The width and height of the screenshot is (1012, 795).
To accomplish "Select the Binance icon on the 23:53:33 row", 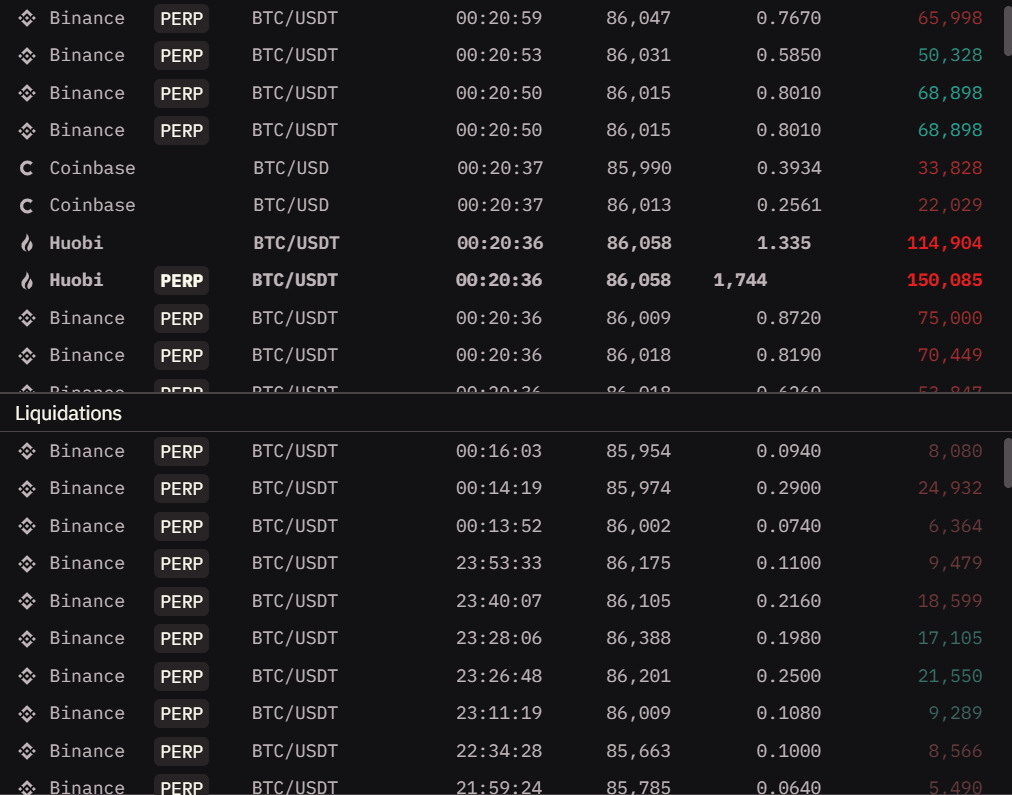I will tap(26, 563).
